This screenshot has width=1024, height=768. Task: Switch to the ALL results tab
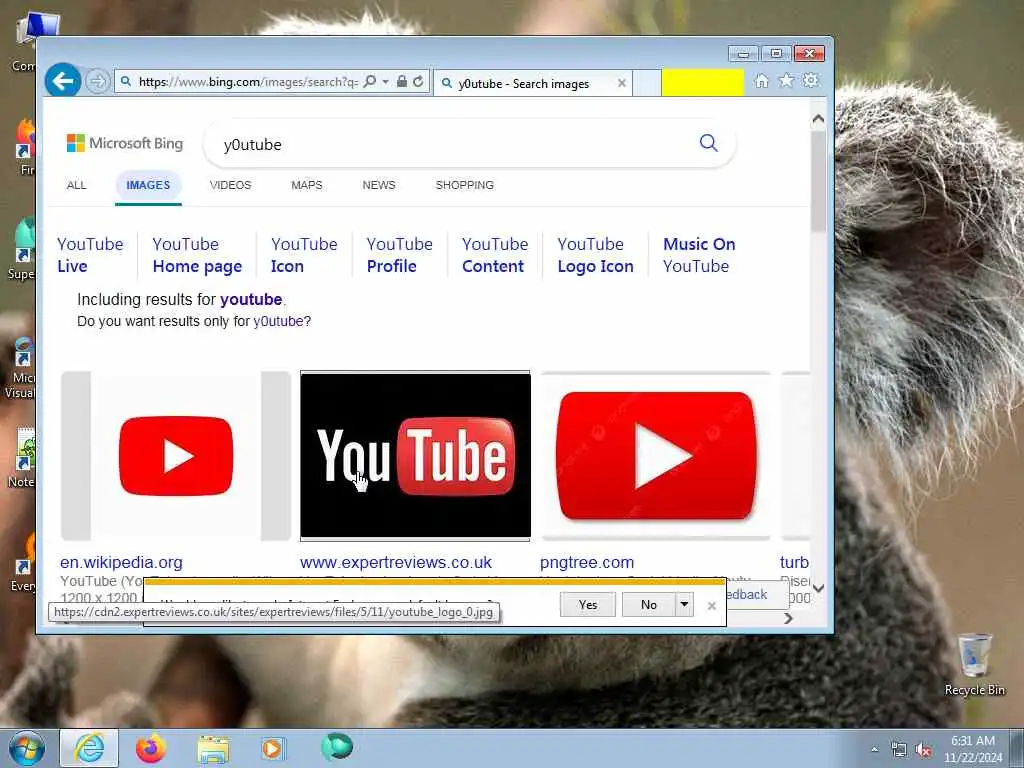[x=76, y=185]
